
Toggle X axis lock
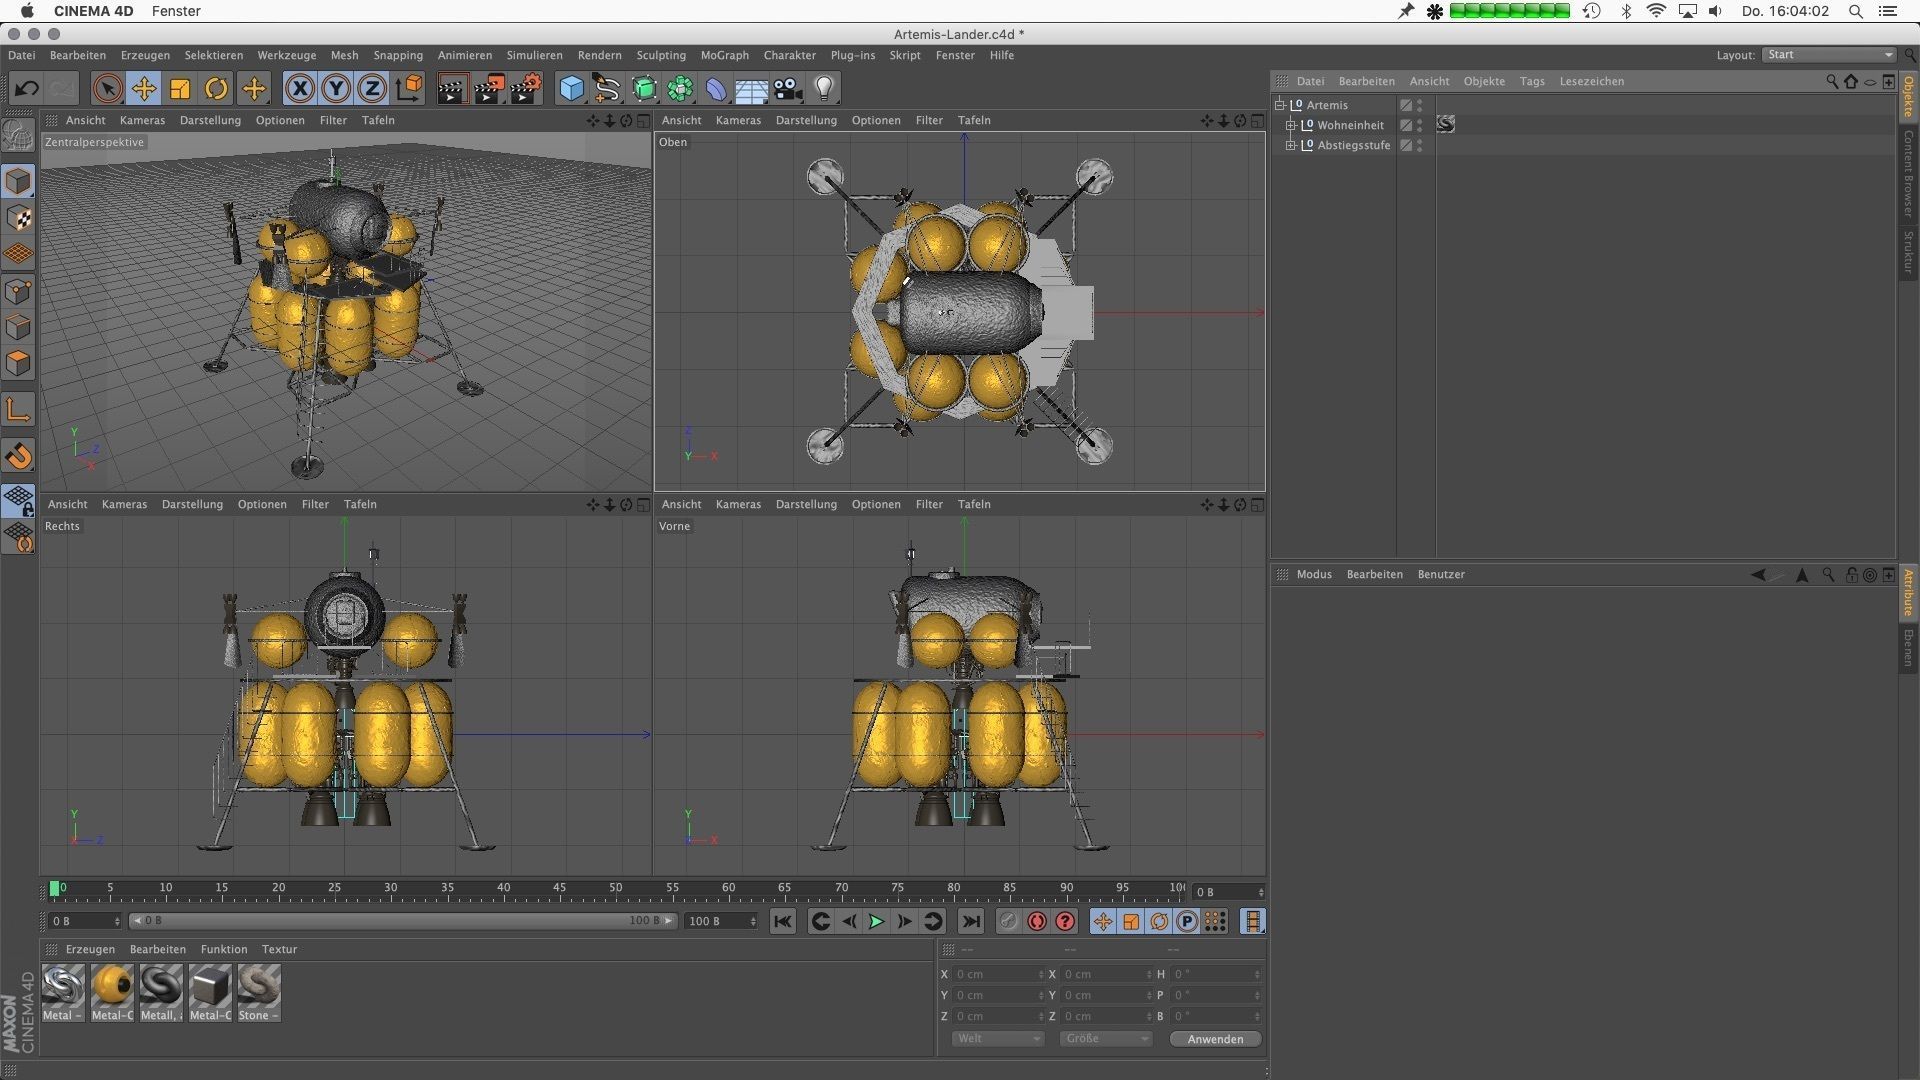coord(299,89)
